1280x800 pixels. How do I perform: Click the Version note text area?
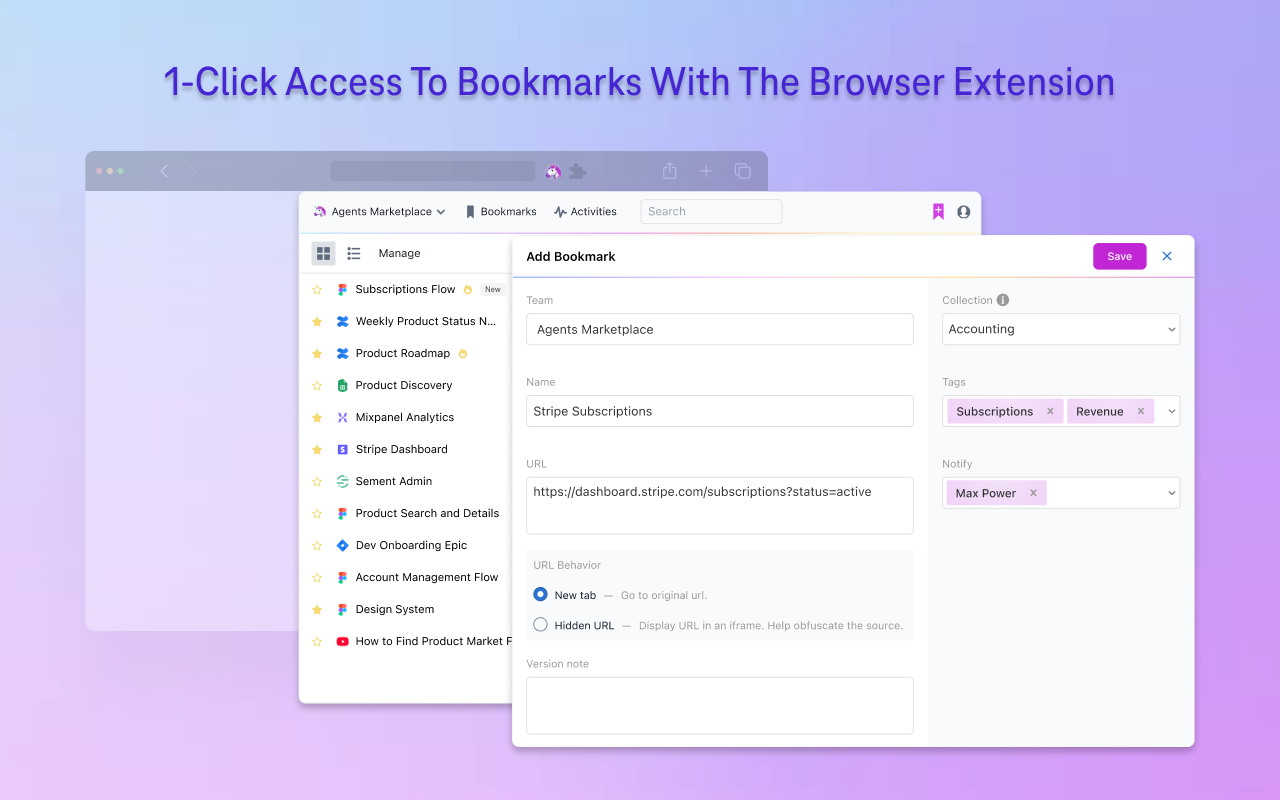pos(720,706)
